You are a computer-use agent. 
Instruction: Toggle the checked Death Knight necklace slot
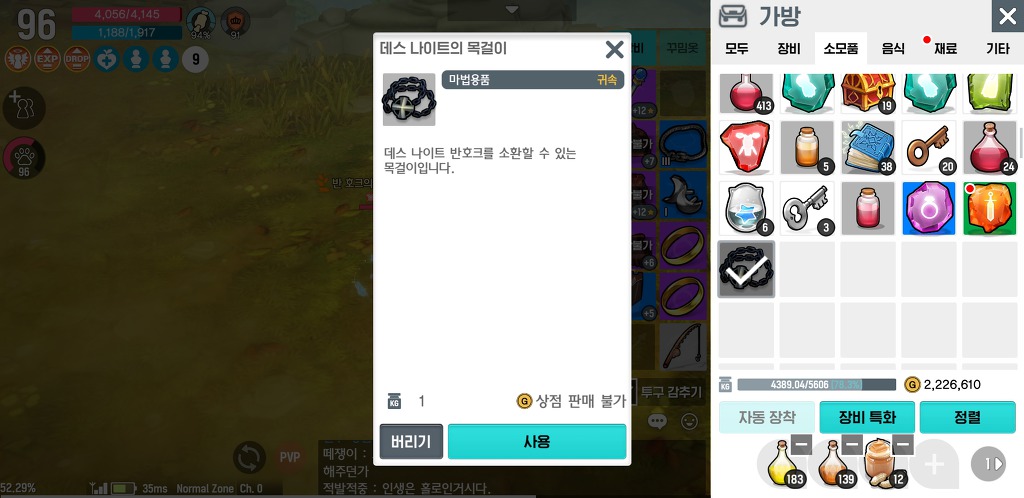click(x=746, y=269)
